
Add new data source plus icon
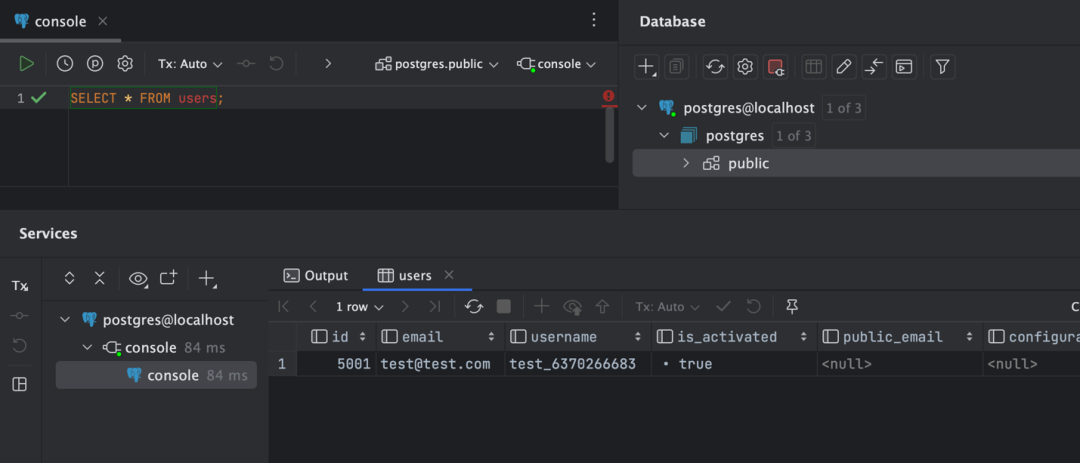(646, 67)
